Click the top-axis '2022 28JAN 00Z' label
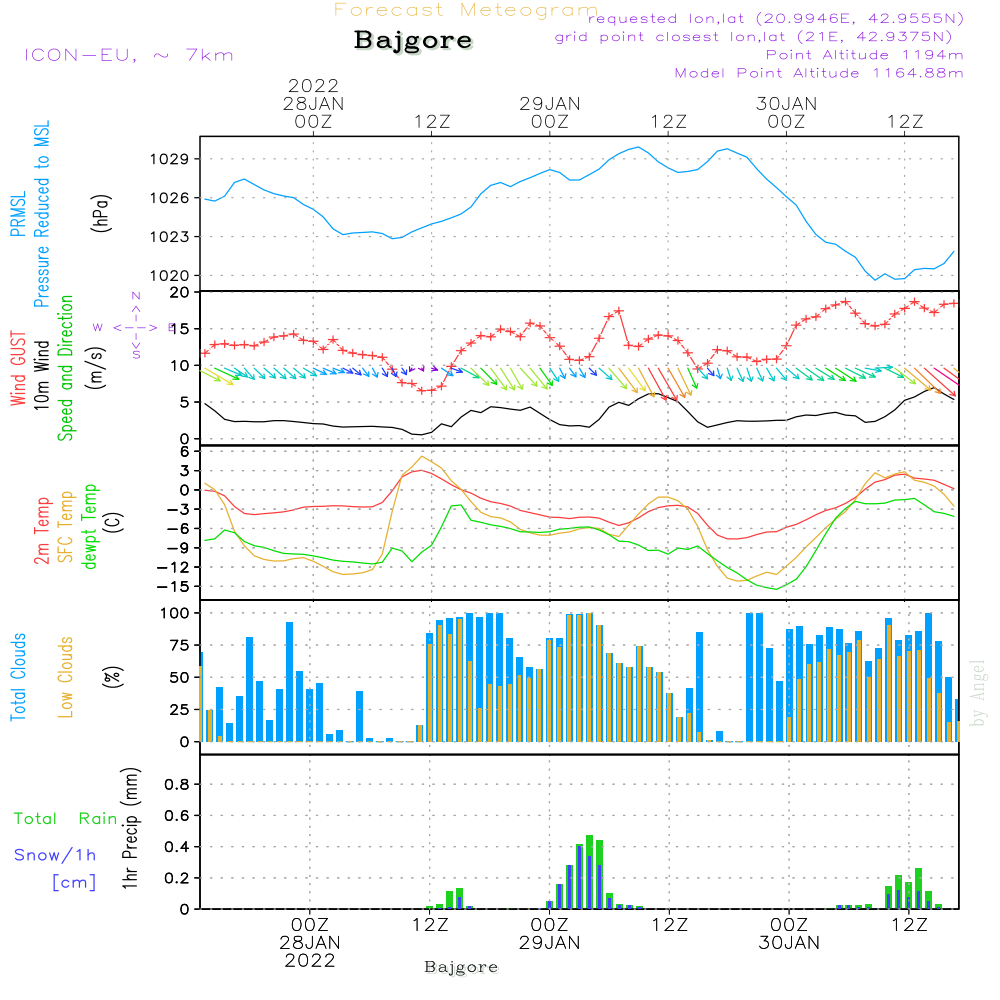This screenshot has height=1000, width=1000. click(x=313, y=103)
